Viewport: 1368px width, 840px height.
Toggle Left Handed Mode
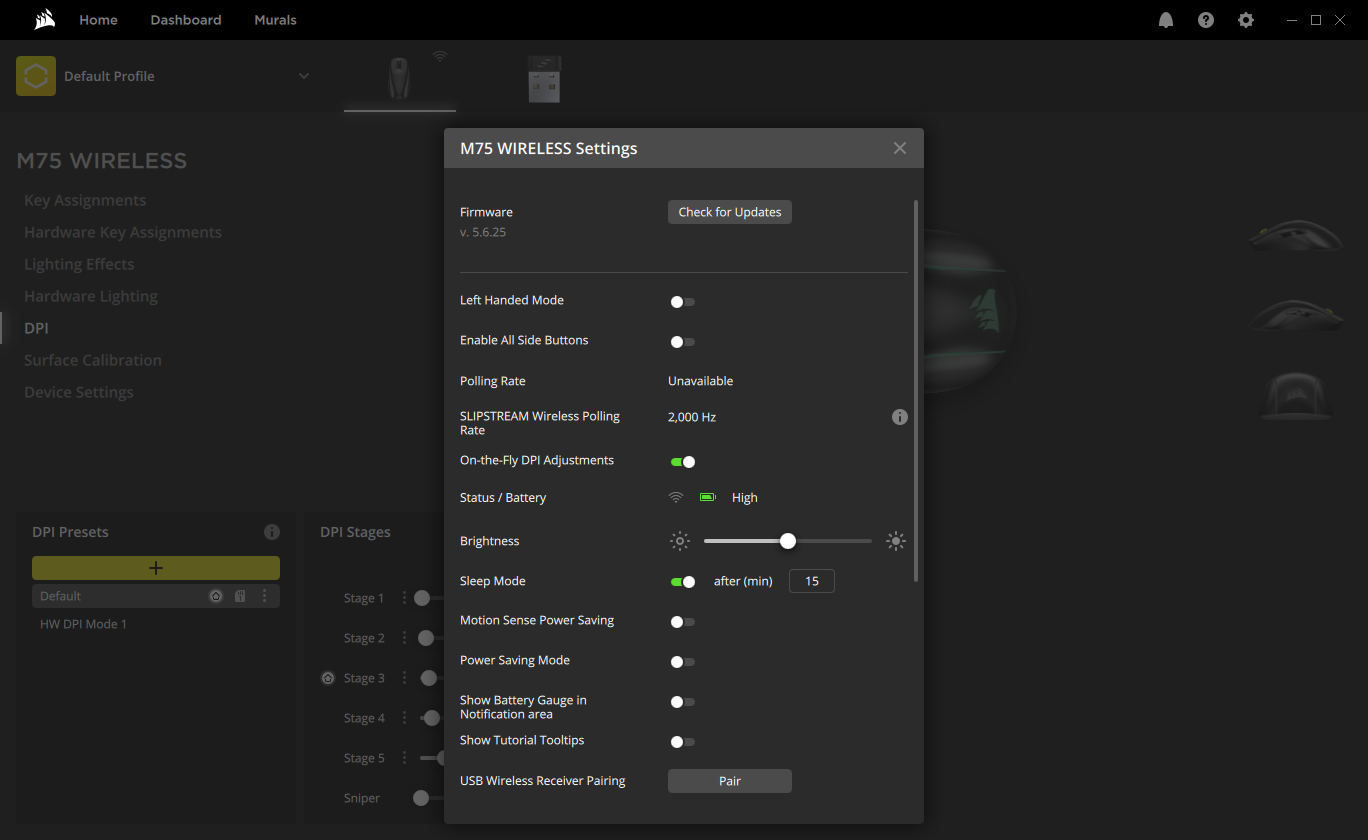click(682, 301)
